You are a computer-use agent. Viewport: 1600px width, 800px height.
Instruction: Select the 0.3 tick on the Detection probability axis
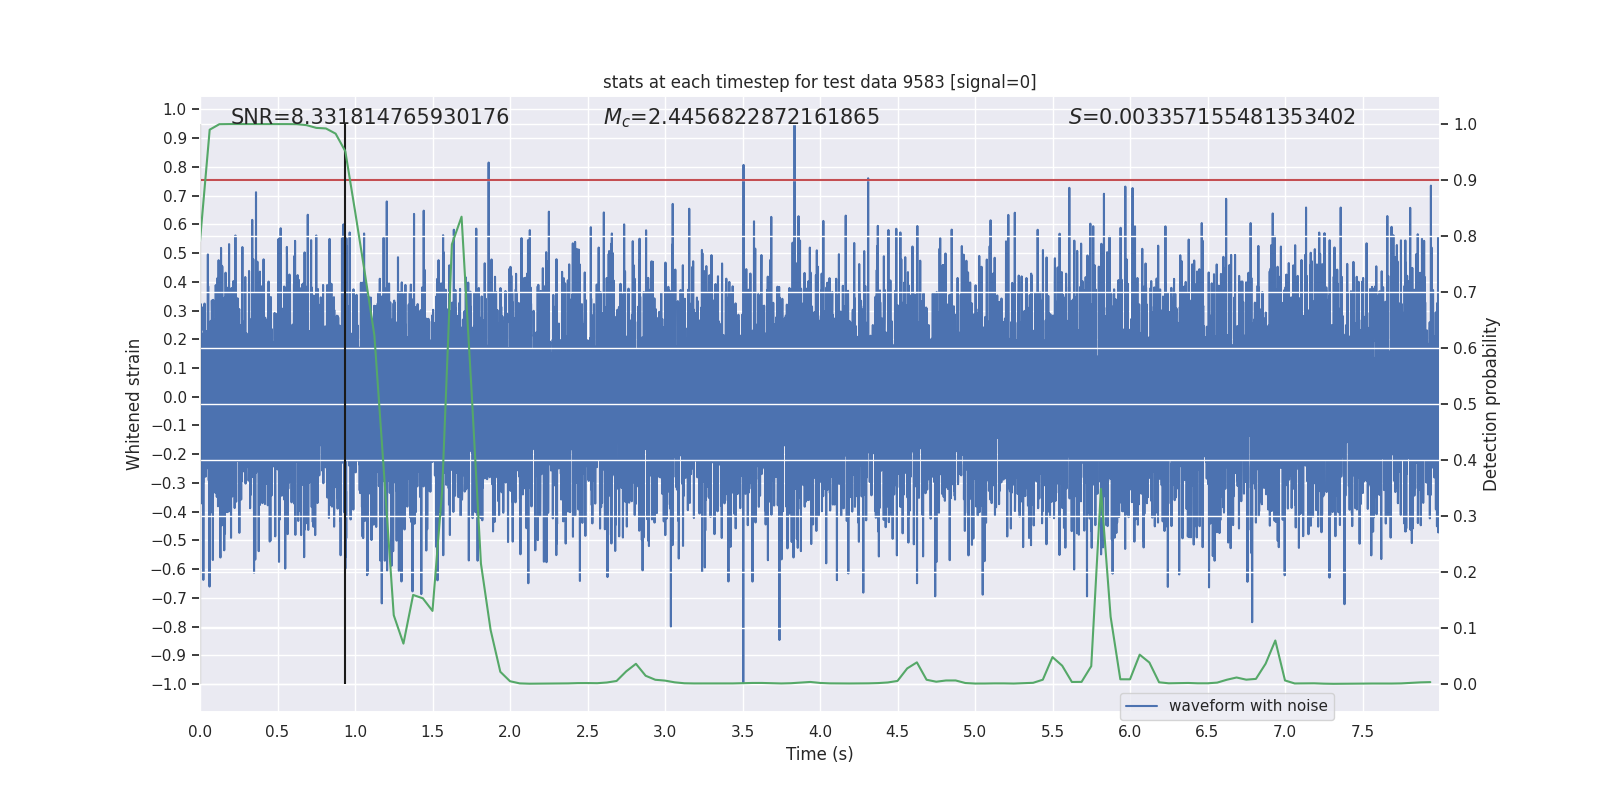click(1465, 517)
